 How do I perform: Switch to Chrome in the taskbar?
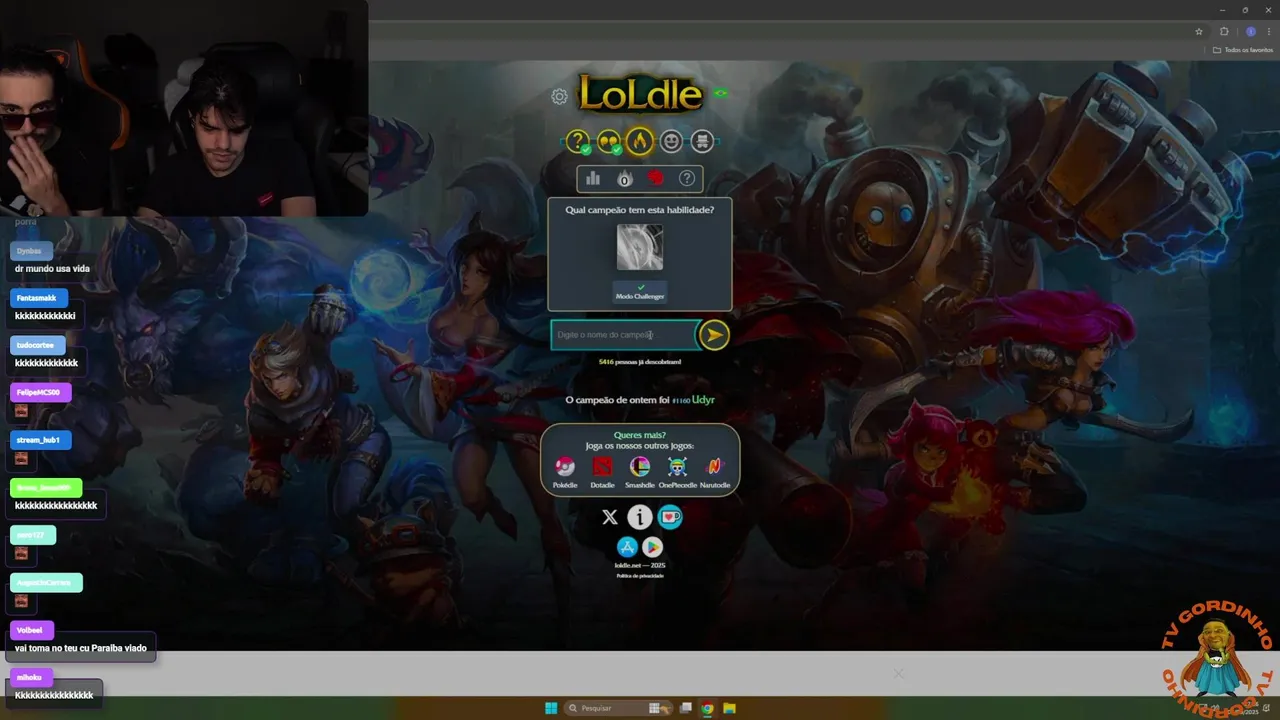click(707, 708)
